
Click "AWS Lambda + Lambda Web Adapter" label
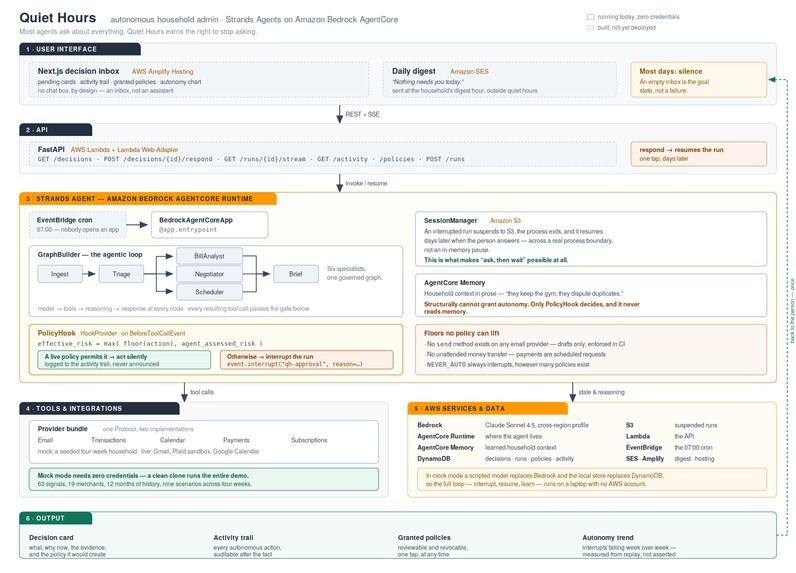124,150
